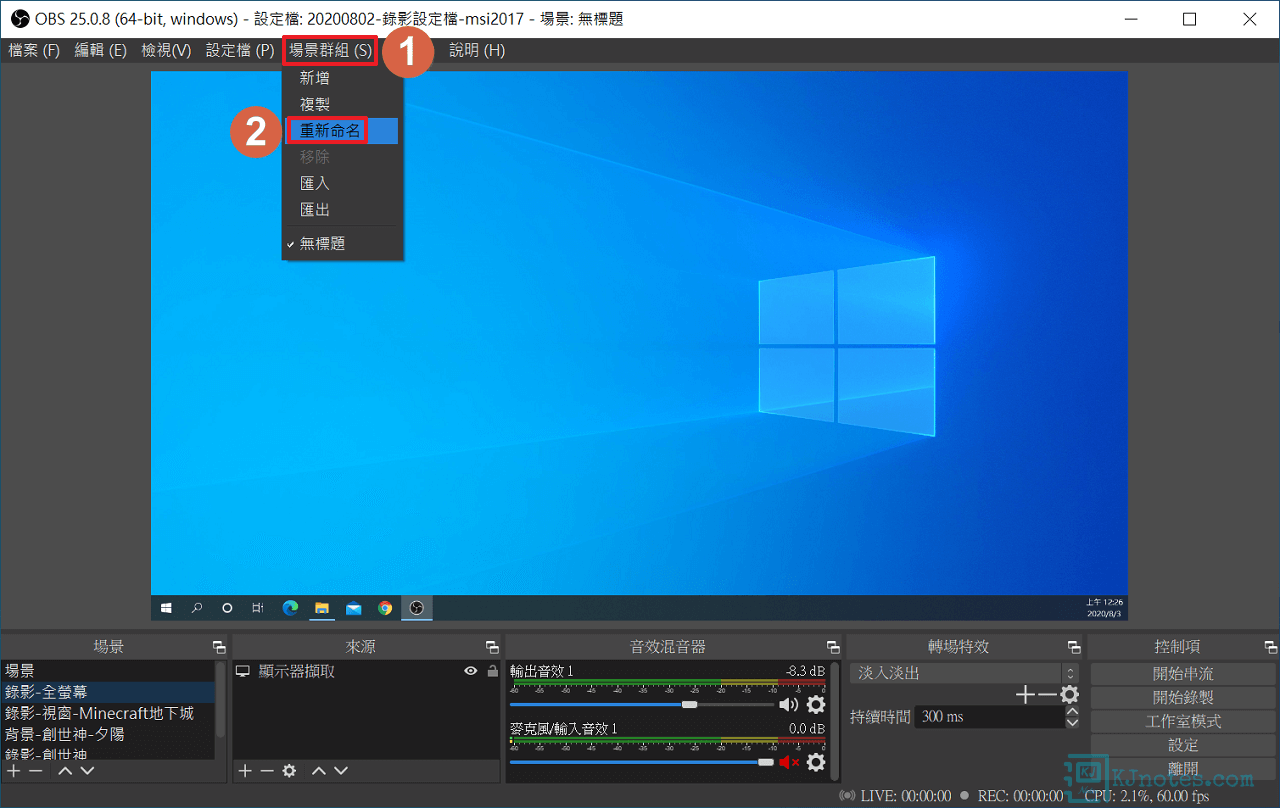Select the 錄影-視窗-Minecraft地下城 scene

(x=108, y=713)
